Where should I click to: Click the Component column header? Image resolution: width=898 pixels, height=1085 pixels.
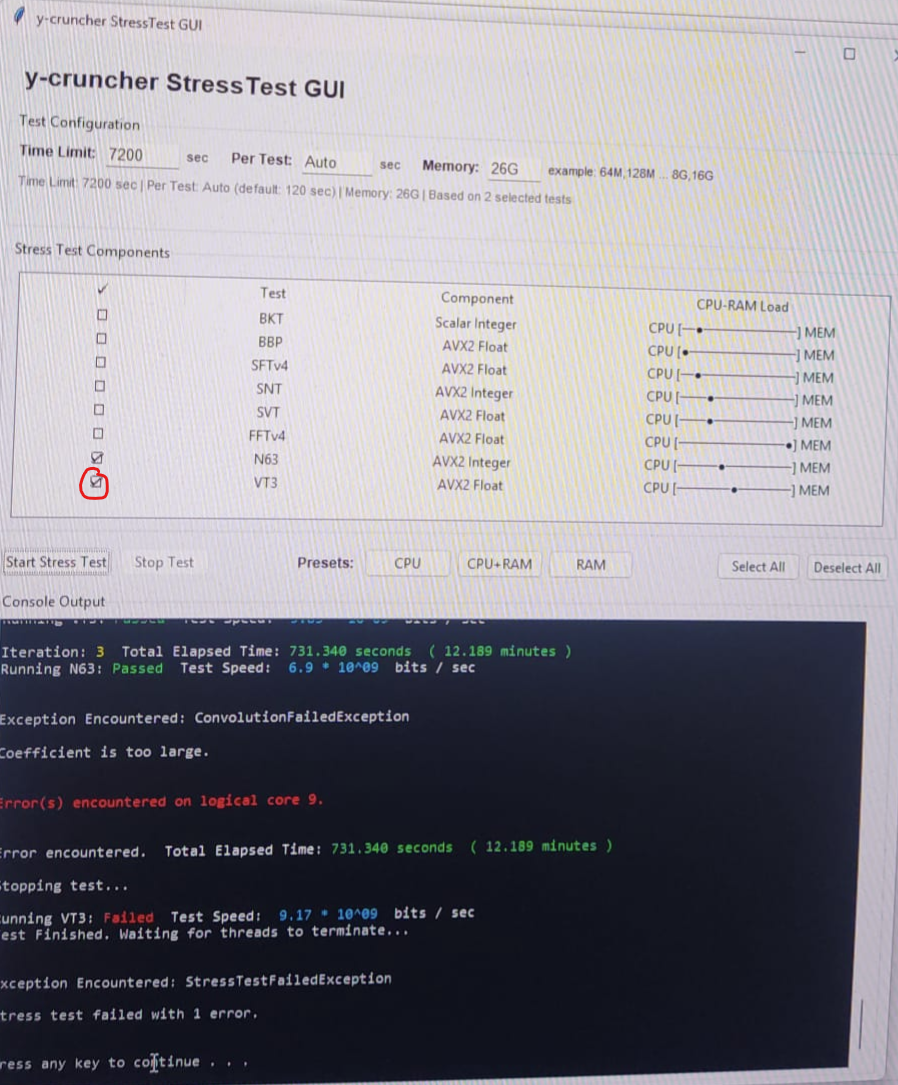click(x=477, y=298)
